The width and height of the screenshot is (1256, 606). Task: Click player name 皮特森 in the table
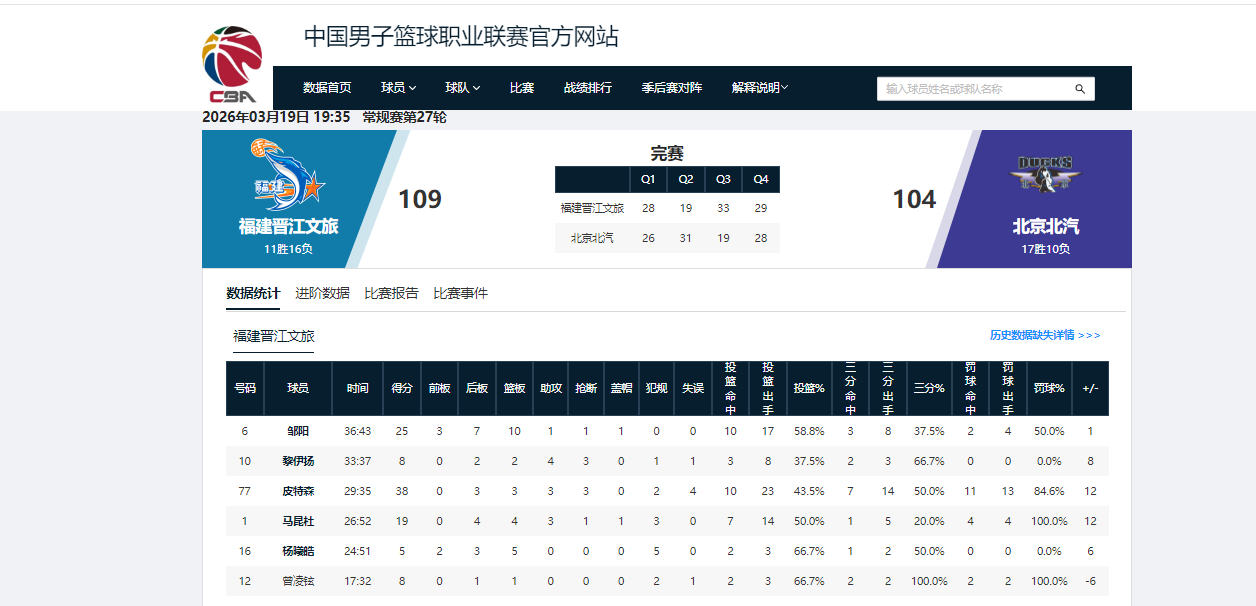pos(298,491)
